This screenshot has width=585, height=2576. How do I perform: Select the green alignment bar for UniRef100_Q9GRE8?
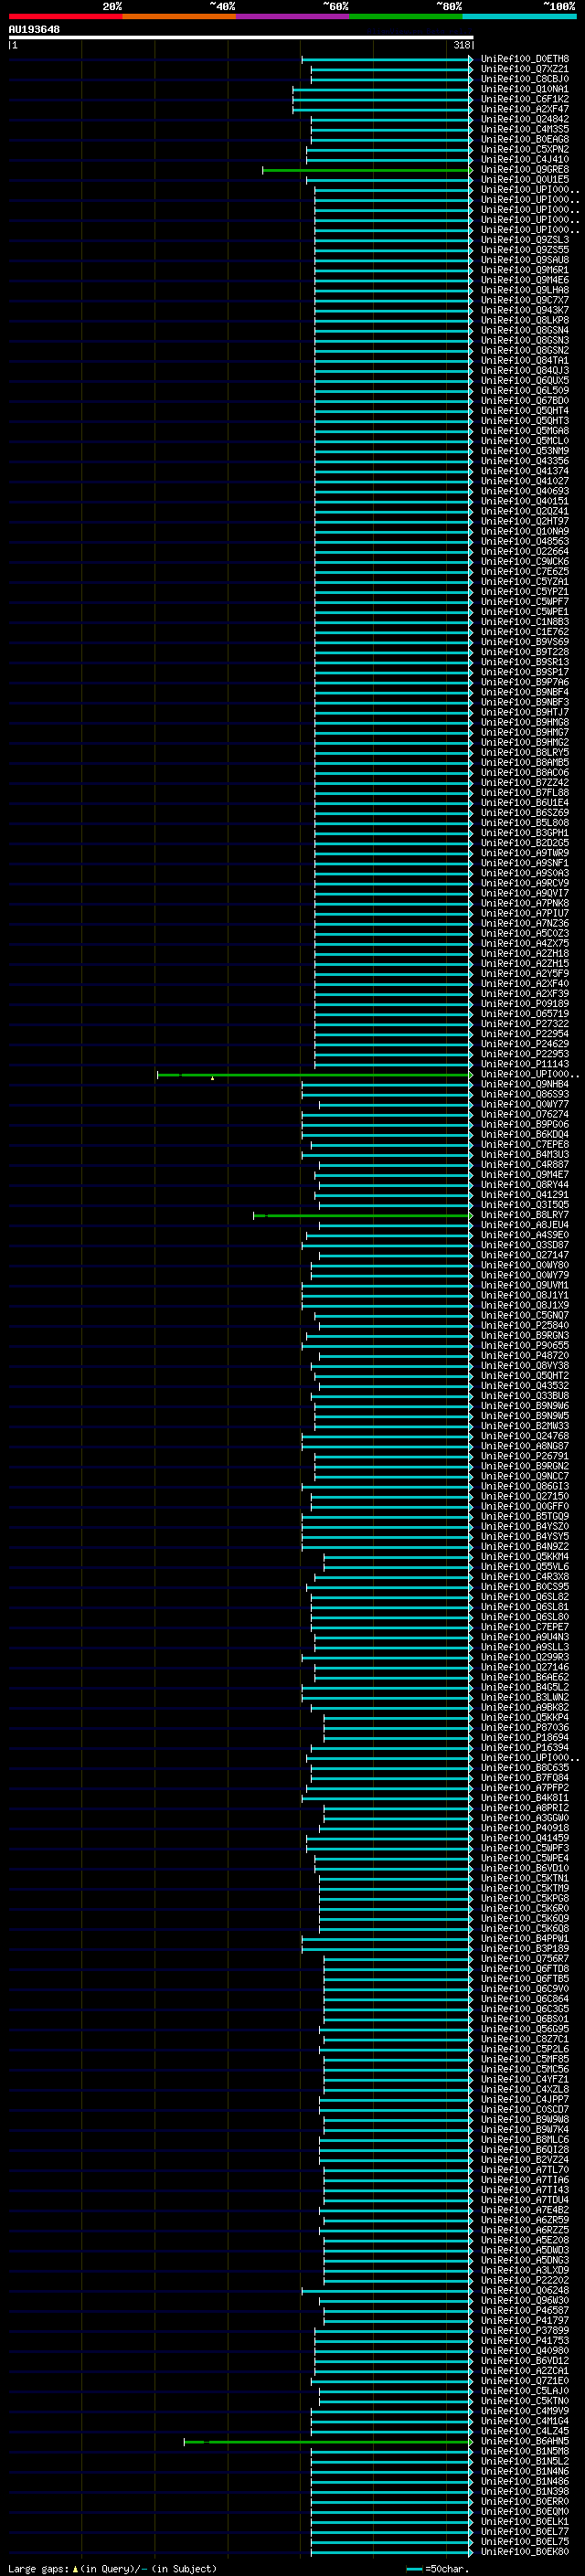click(367, 170)
